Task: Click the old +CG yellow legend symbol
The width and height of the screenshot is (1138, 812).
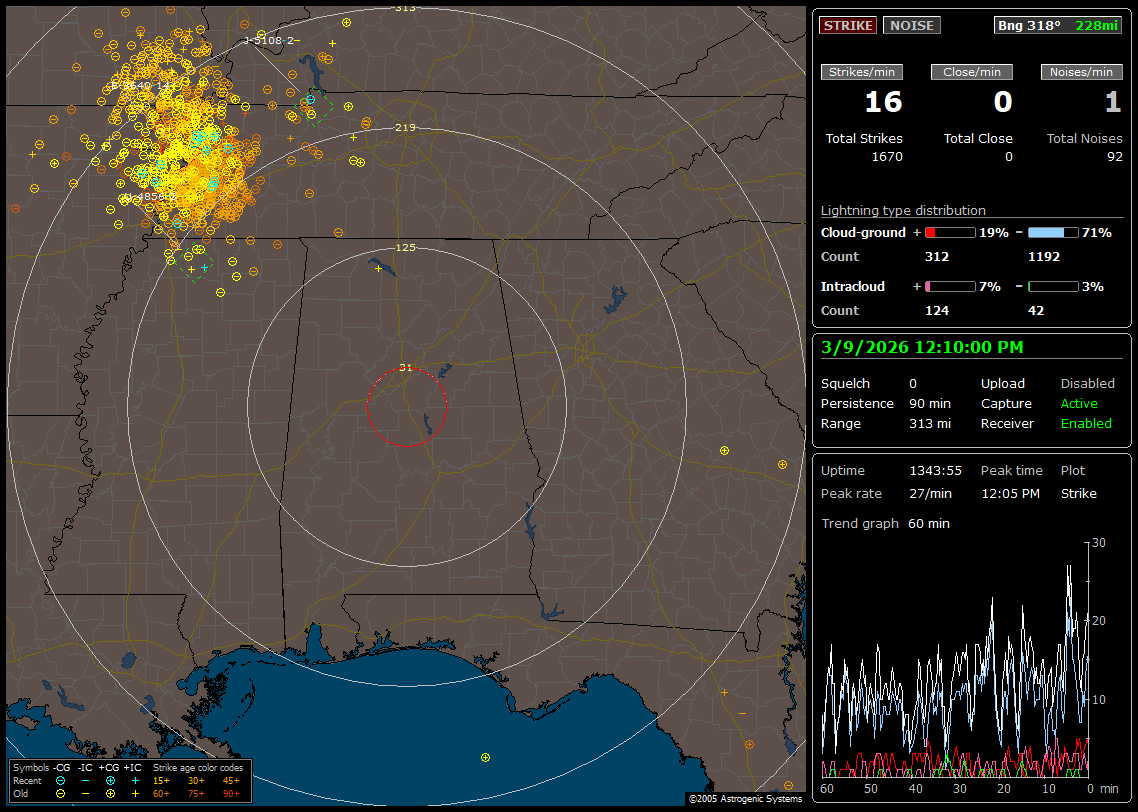Action: tap(110, 793)
